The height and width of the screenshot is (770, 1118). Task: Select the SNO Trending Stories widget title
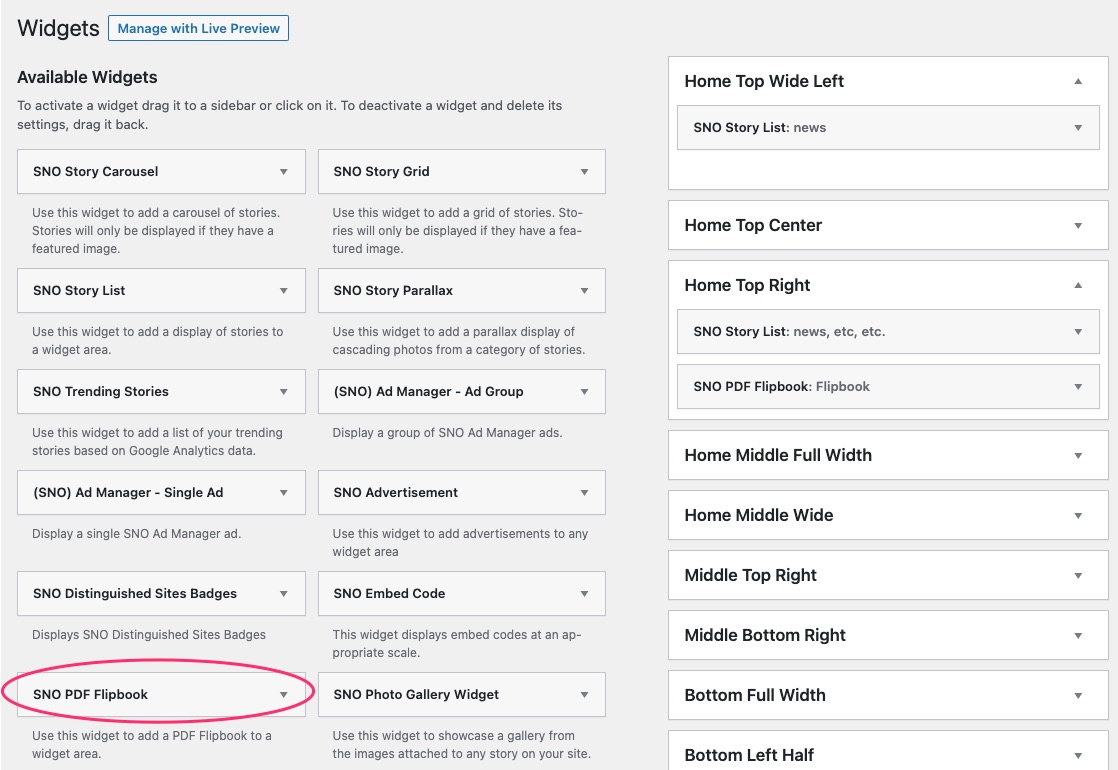101,391
